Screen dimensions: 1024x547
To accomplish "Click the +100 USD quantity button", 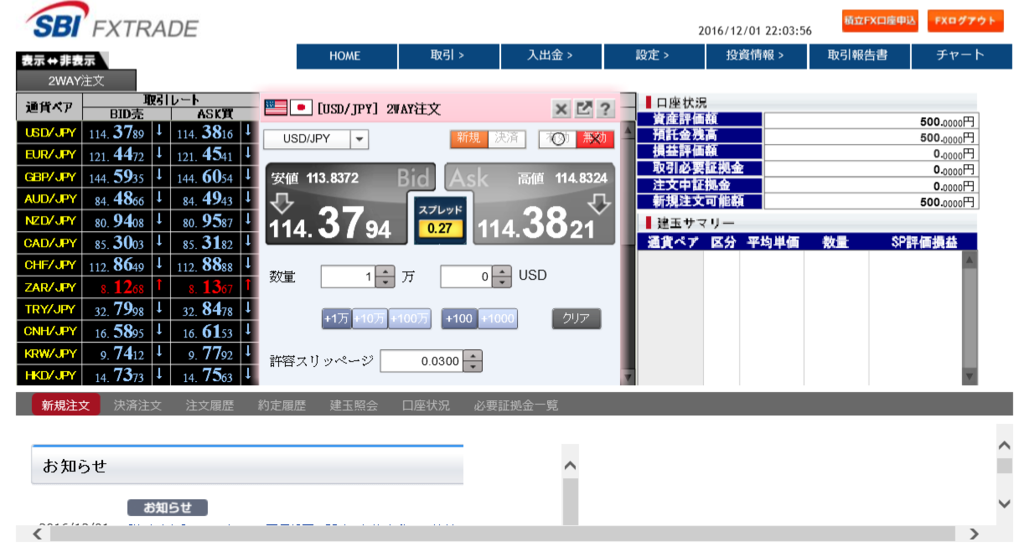I will (x=459, y=319).
